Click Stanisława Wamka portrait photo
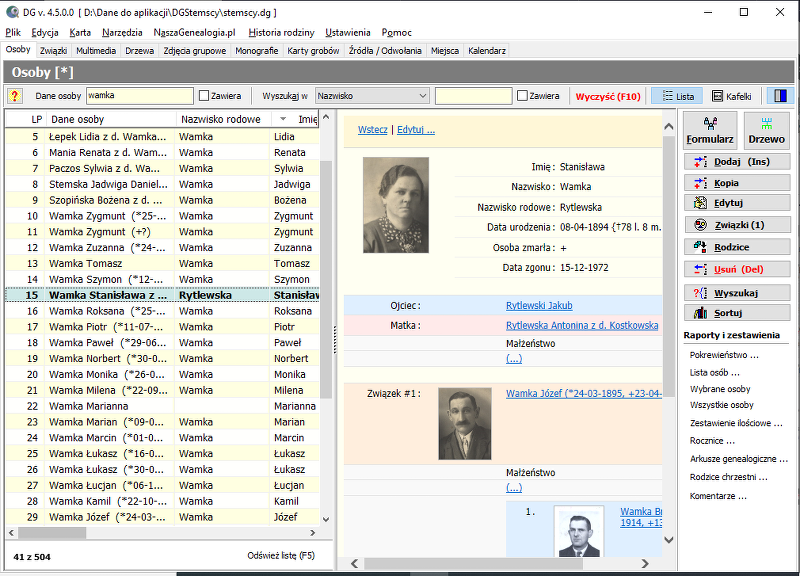Screen dimensions: 800x576 click(x=396, y=205)
